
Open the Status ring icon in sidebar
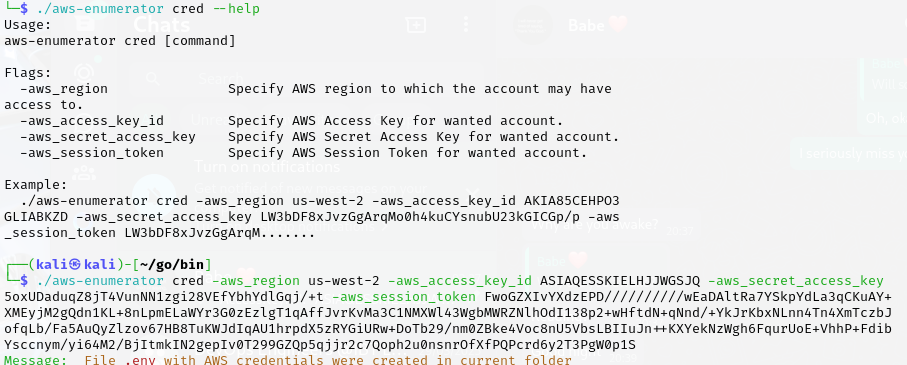click(84, 73)
